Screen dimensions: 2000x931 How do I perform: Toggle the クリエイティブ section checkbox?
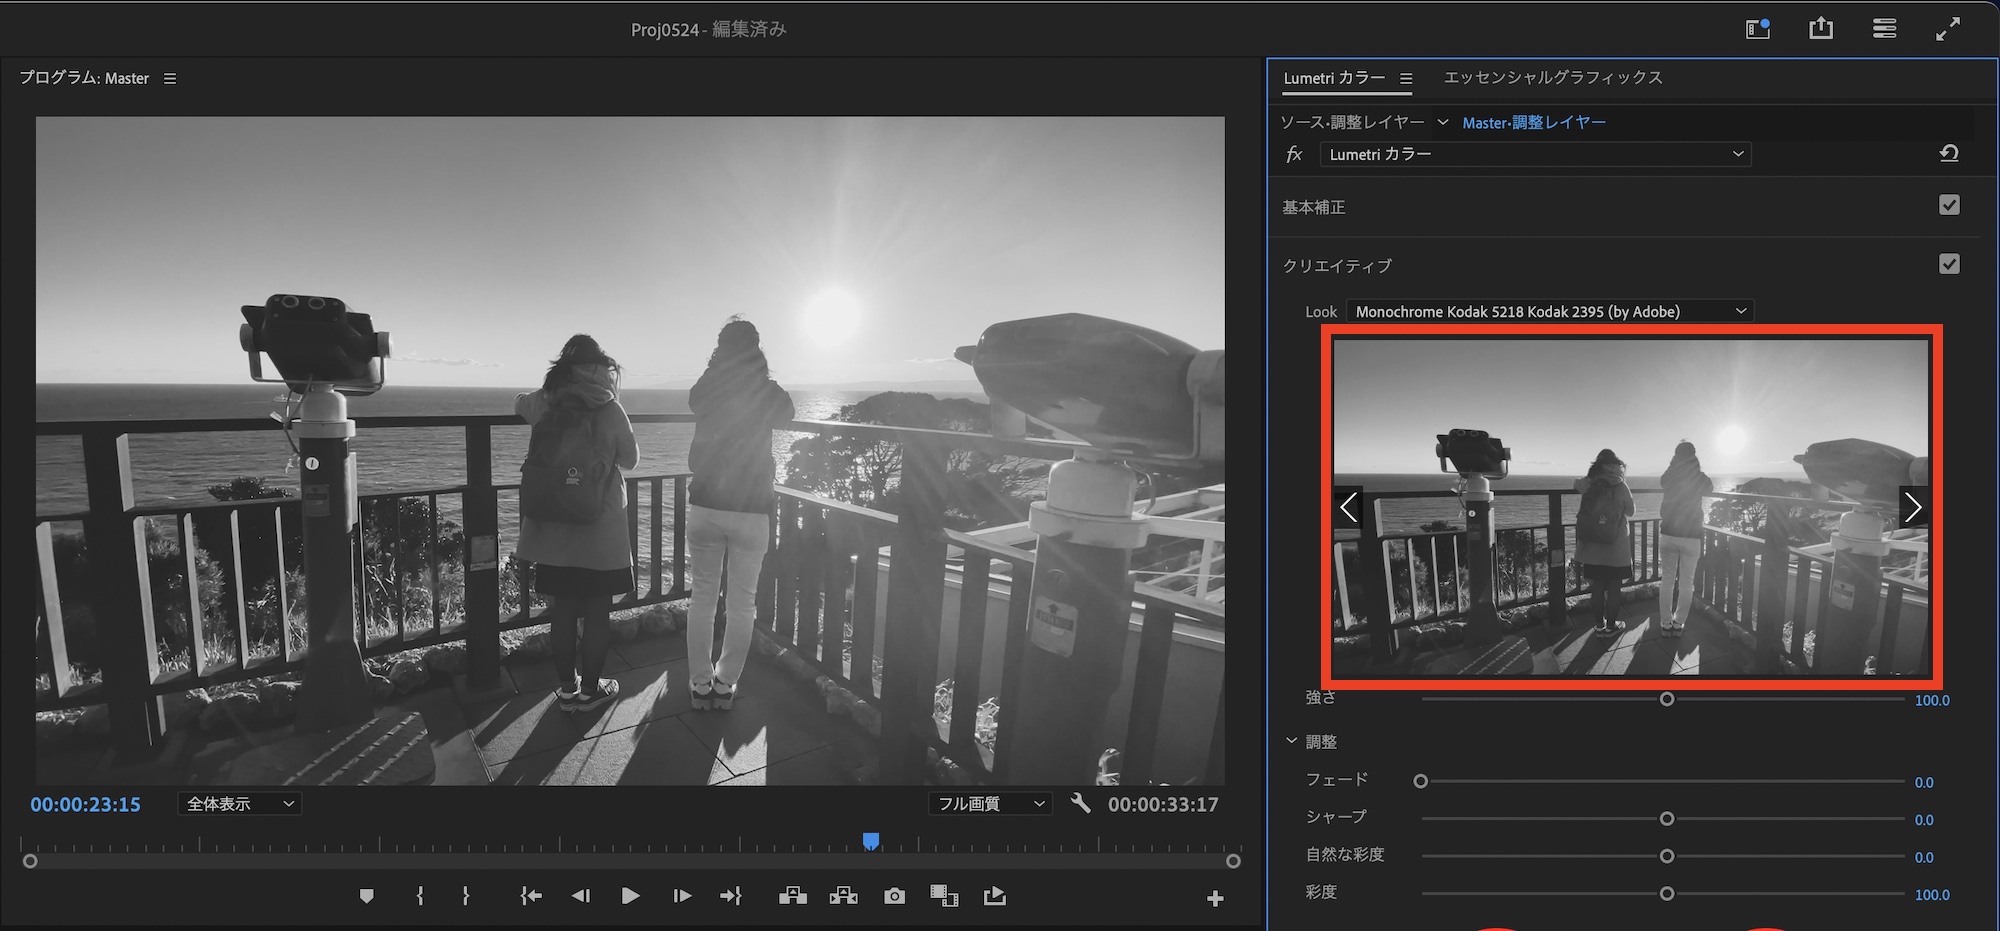tap(1949, 264)
